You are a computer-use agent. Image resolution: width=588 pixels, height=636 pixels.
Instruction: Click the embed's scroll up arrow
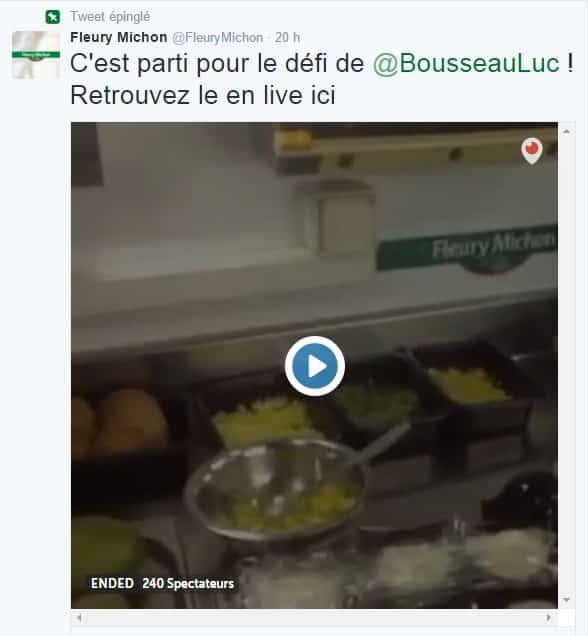(x=567, y=131)
